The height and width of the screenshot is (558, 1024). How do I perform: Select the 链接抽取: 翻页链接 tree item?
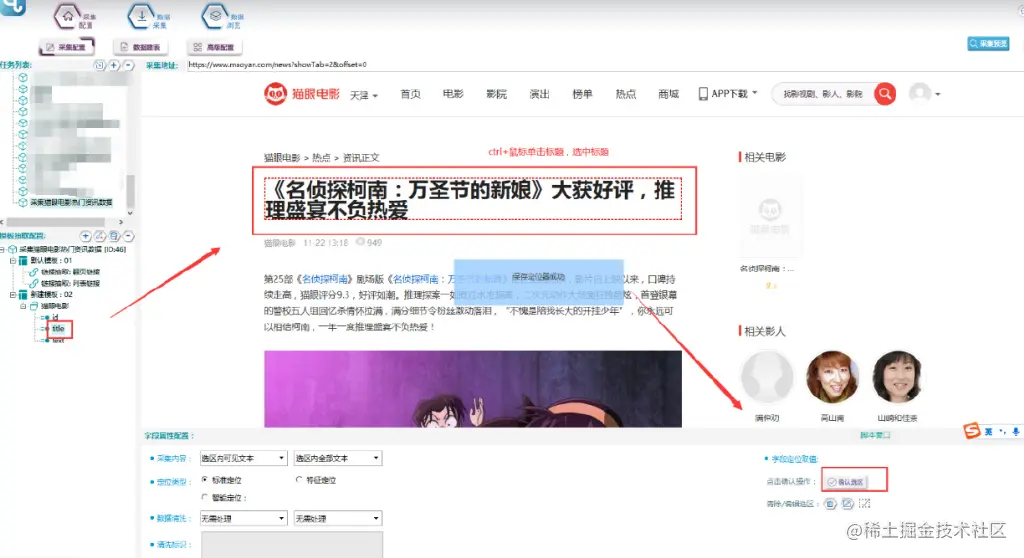(x=70, y=272)
